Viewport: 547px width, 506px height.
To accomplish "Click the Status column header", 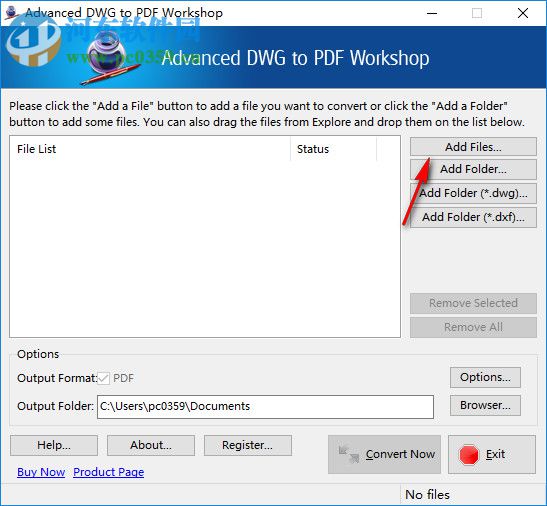I will (x=334, y=149).
